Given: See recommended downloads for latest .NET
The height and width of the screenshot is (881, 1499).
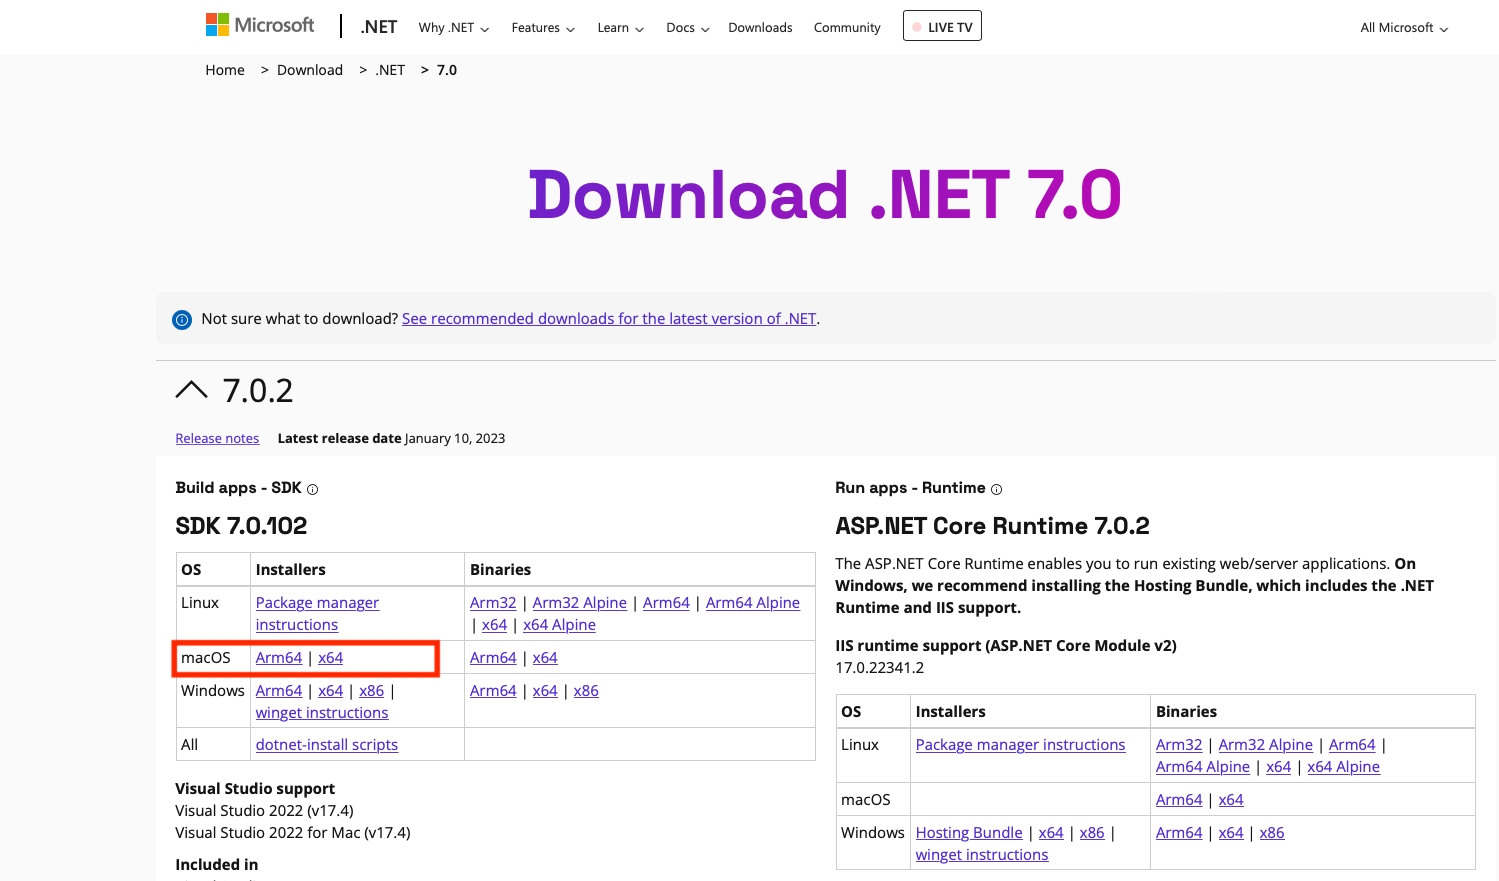Looking at the screenshot, I should click(x=608, y=318).
